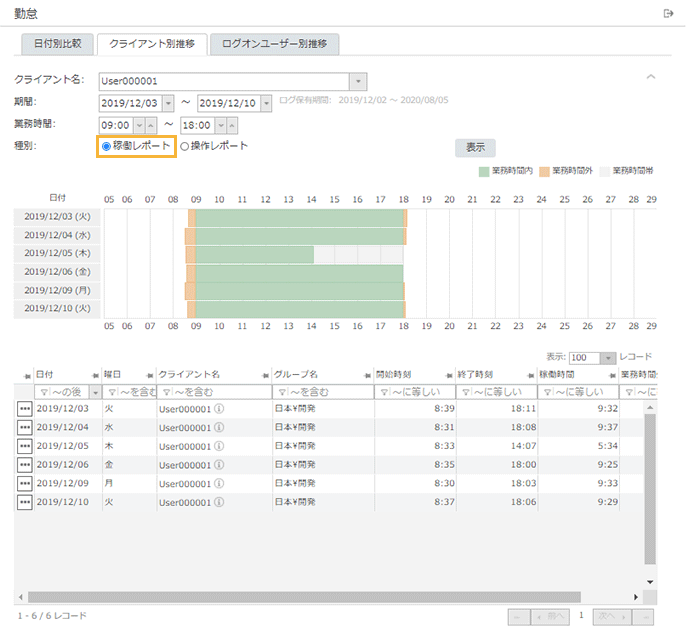This screenshot has height=628, width=687.
Task: Collapse the search conditions panel chevron
Action: 651,77
